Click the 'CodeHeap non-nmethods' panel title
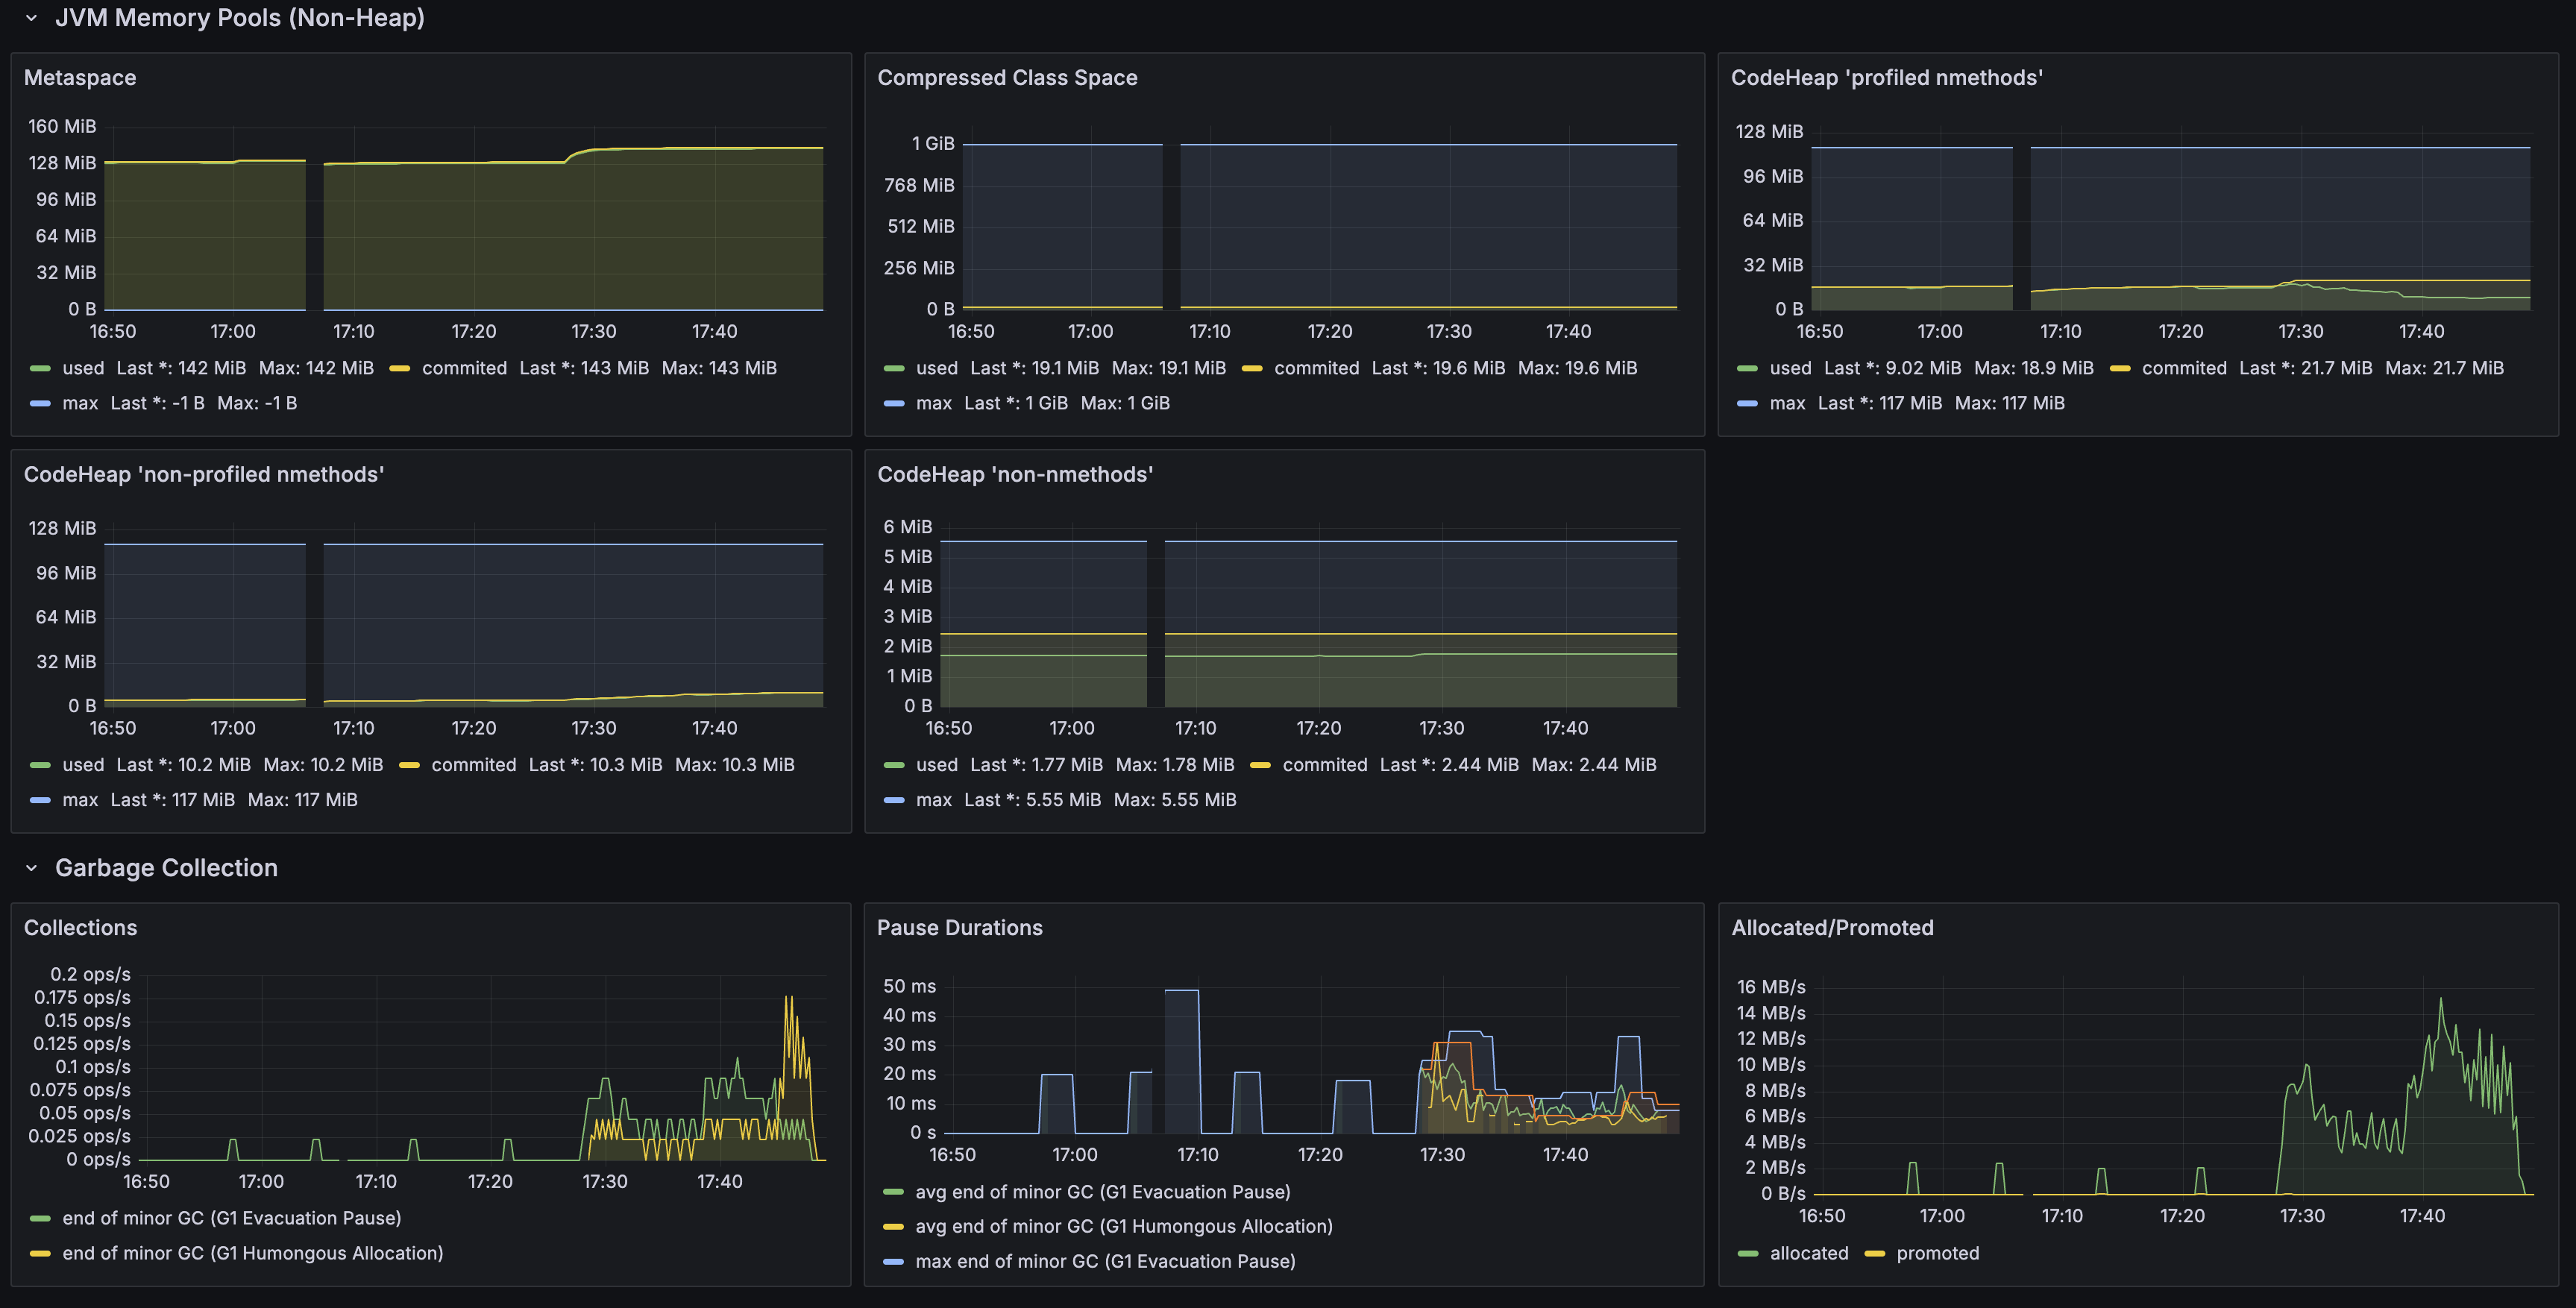Screen dimensions: 2576x1308 coord(1016,475)
